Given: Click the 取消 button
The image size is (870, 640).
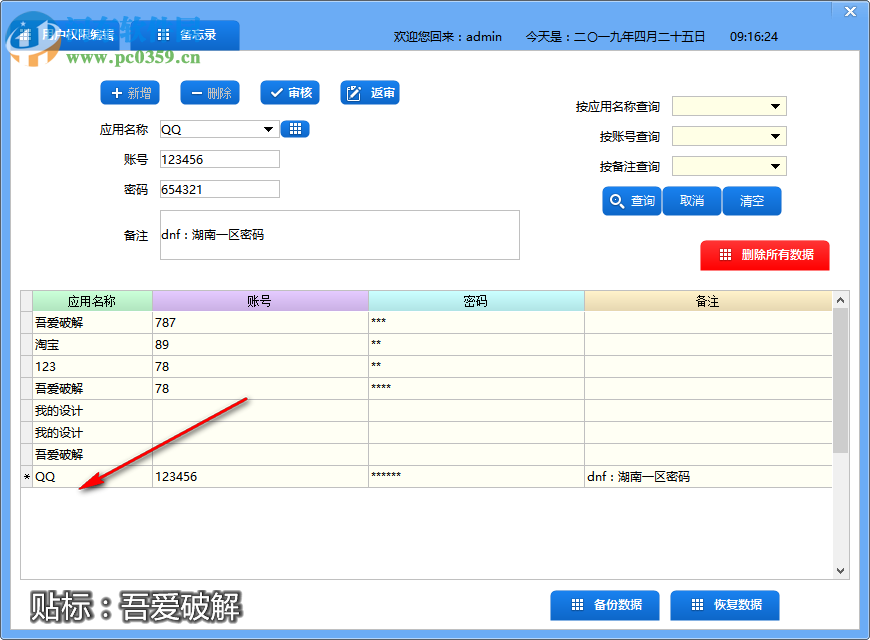Looking at the screenshot, I should tap(692, 200).
